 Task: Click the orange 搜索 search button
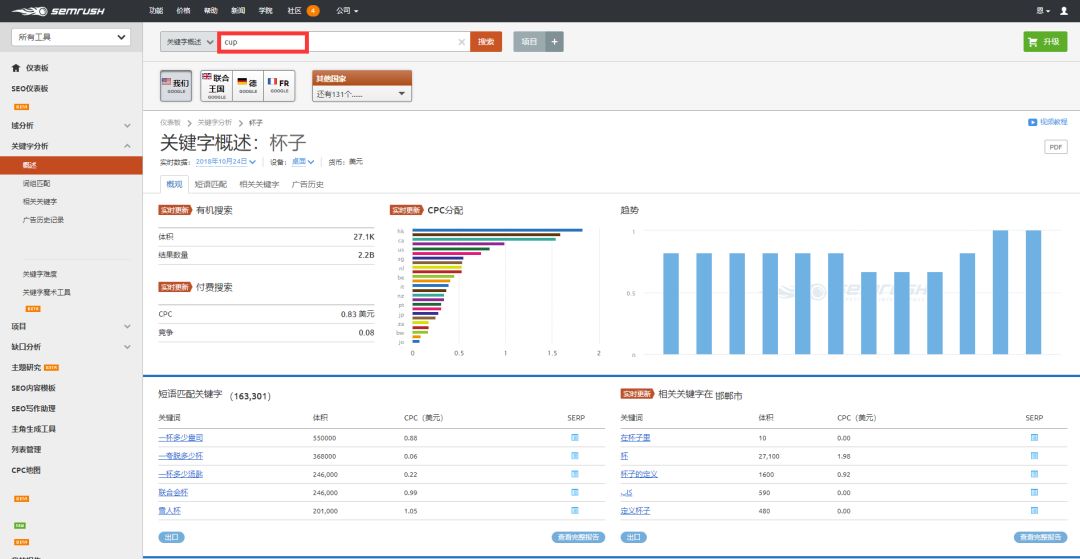486,42
